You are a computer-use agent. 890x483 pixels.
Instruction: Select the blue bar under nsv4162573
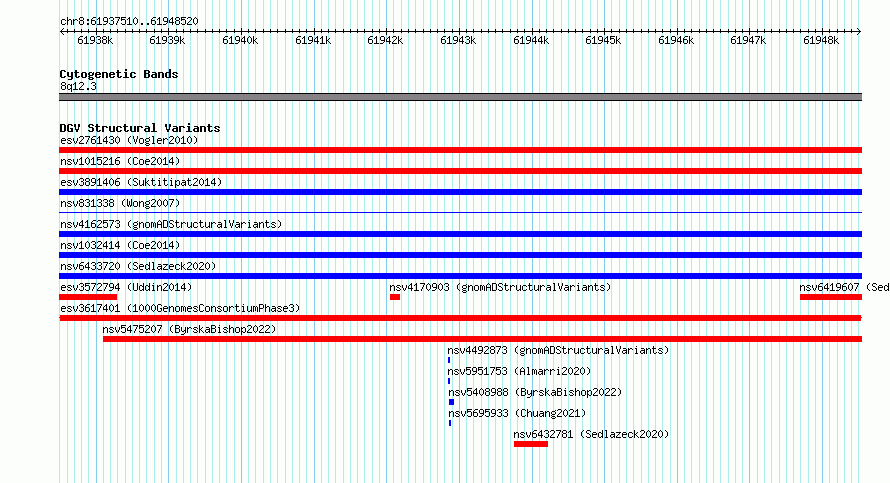pyautogui.click(x=460, y=234)
